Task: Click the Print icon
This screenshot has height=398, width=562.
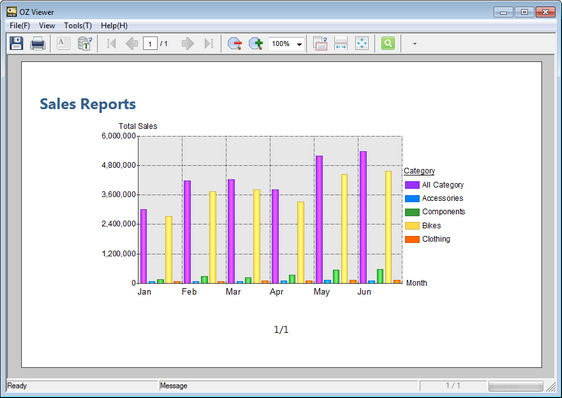Action: (38, 43)
